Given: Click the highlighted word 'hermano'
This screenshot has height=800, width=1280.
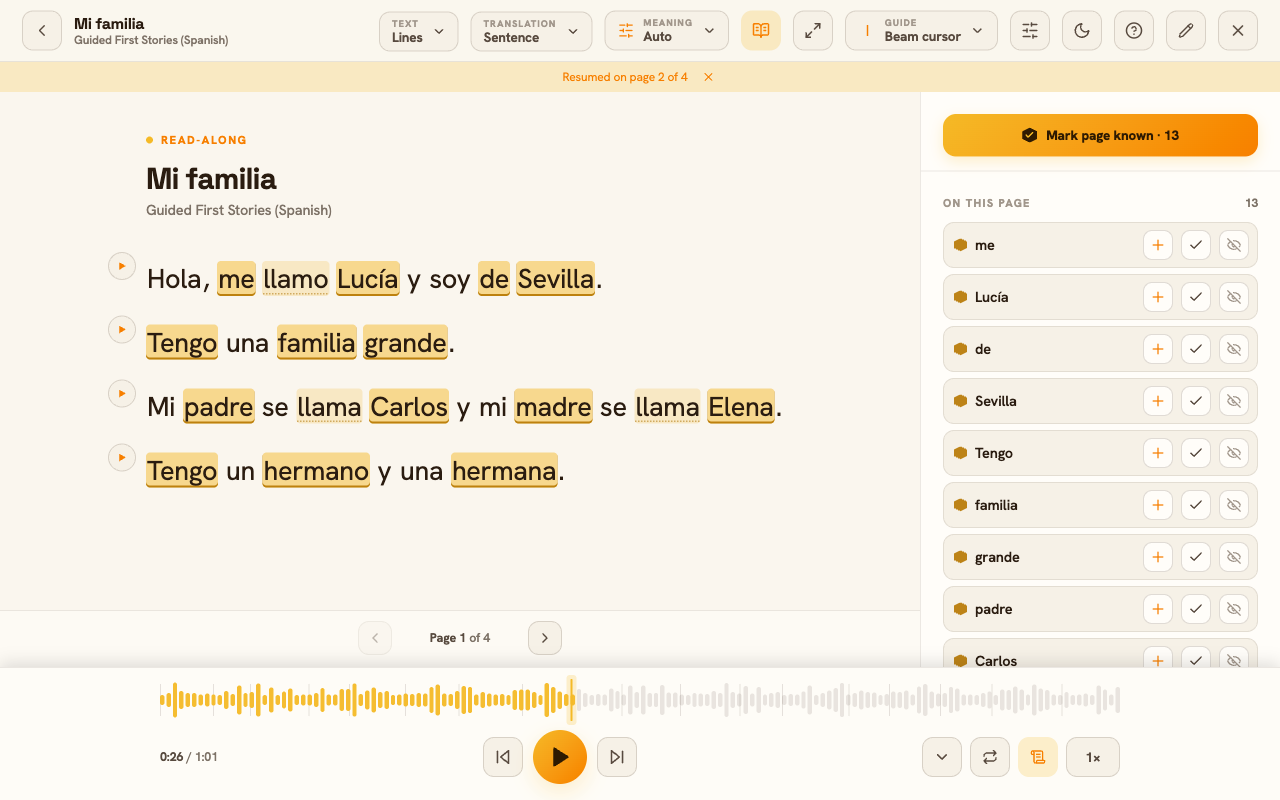Looking at the screenshot, I should tap(316, 471).
